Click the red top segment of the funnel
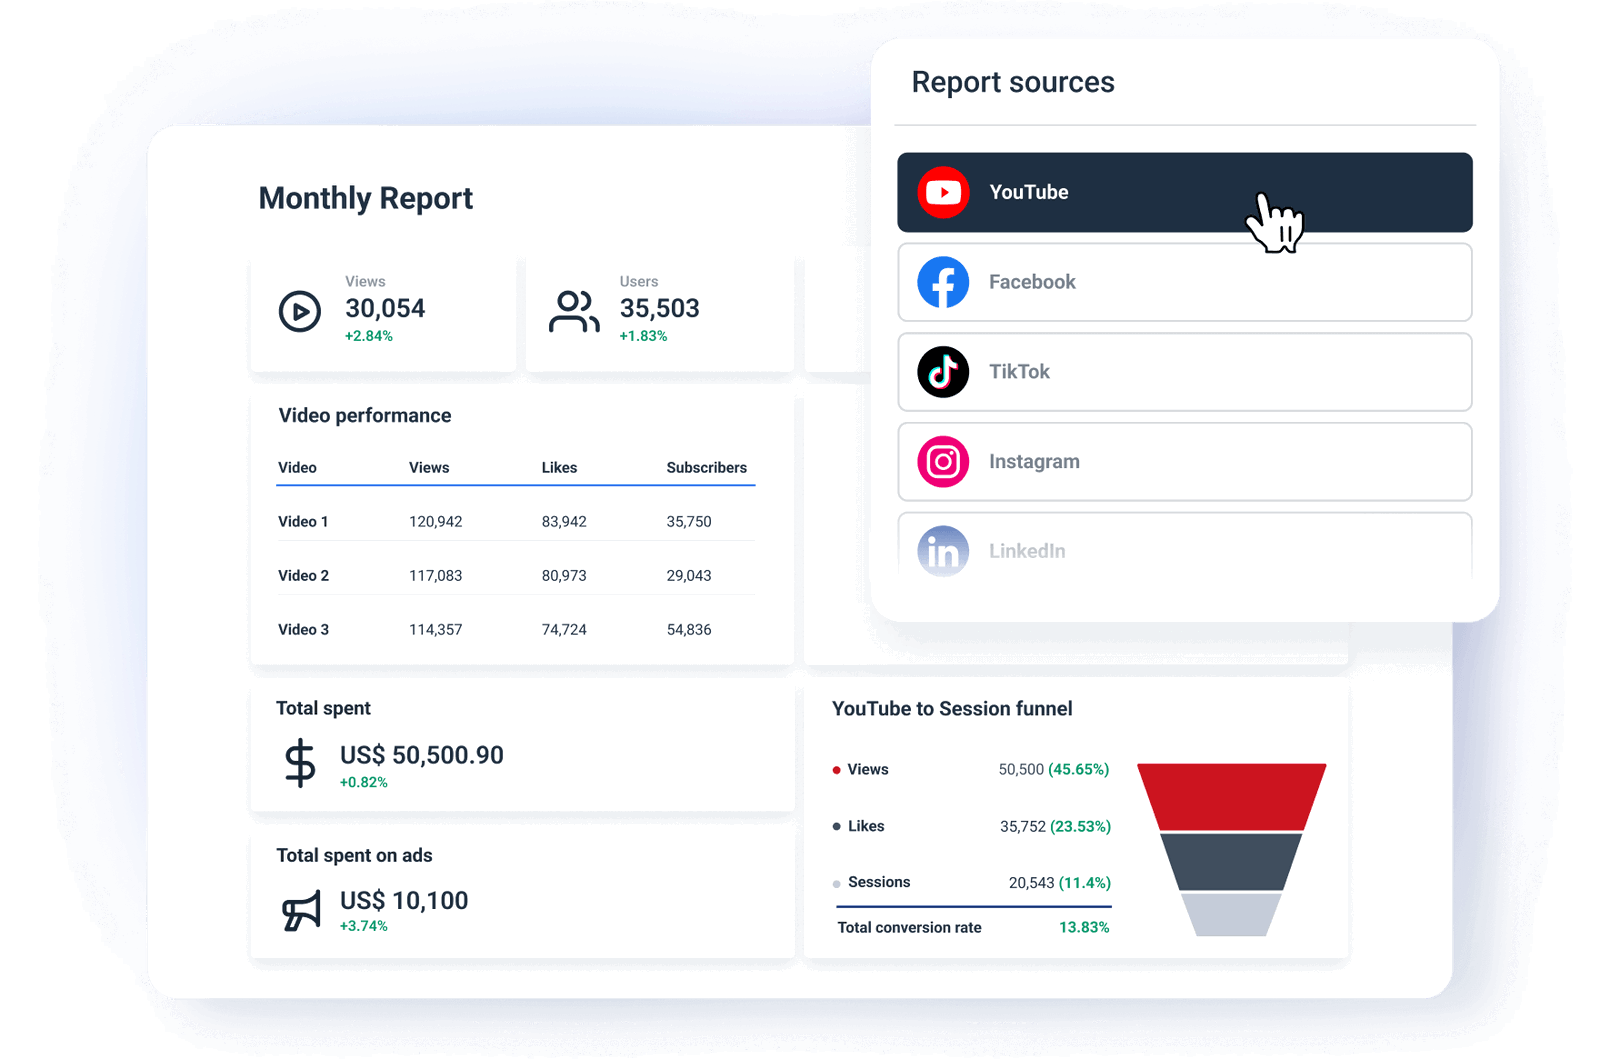The width and height of the screenshot is (1600, 1059). coord(1230,795)
